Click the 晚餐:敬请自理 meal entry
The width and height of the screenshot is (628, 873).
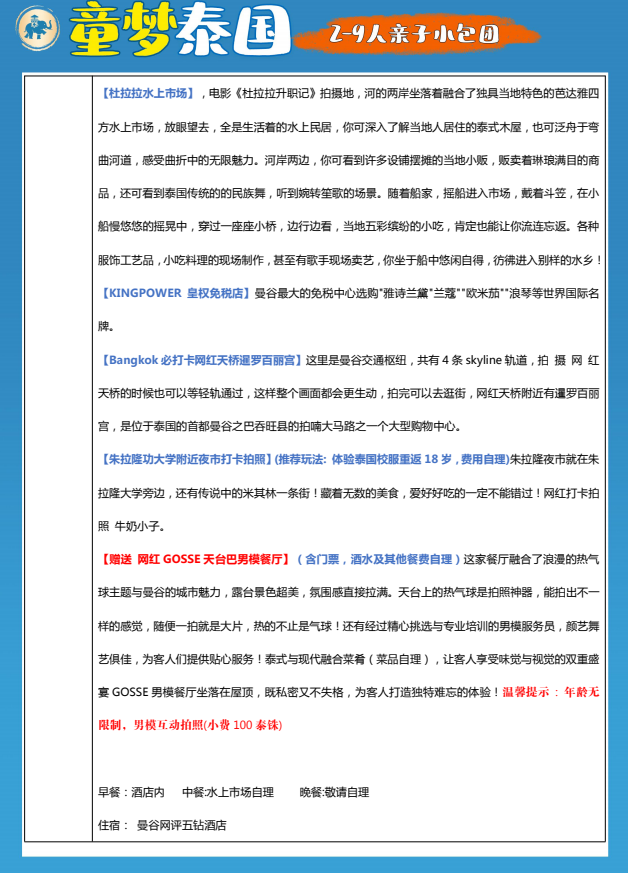pos(334,792)
